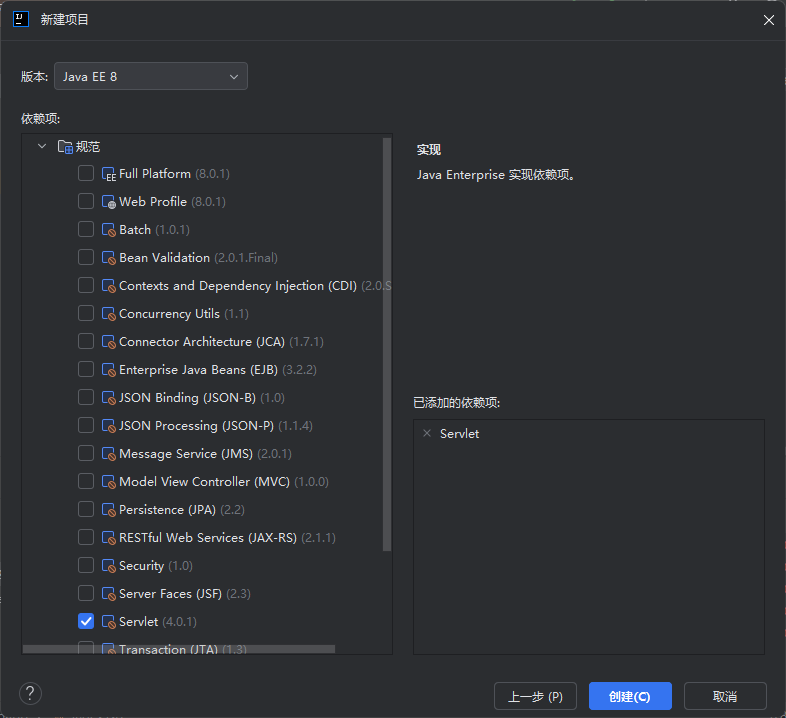Collapse the 规范 tree node

(x=42, y=146)
